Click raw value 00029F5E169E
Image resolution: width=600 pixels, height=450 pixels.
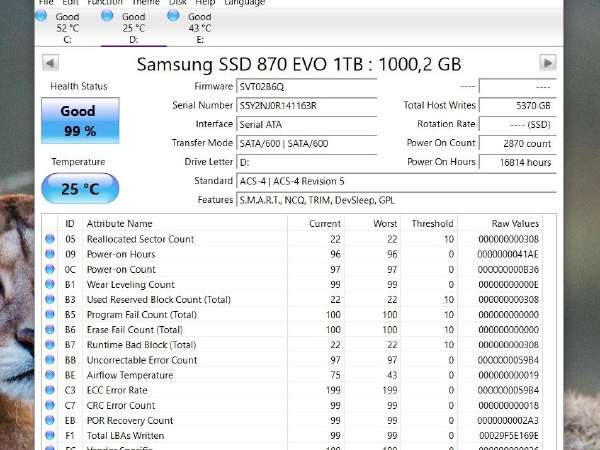[x=509, y=435]
